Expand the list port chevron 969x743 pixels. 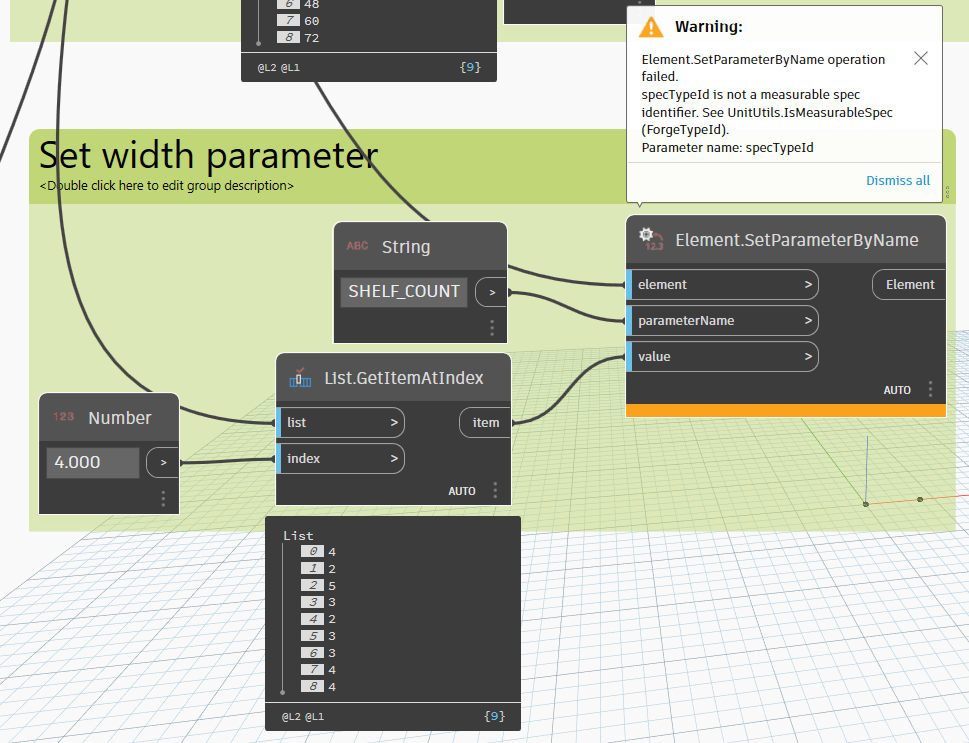tap(394, 422)
